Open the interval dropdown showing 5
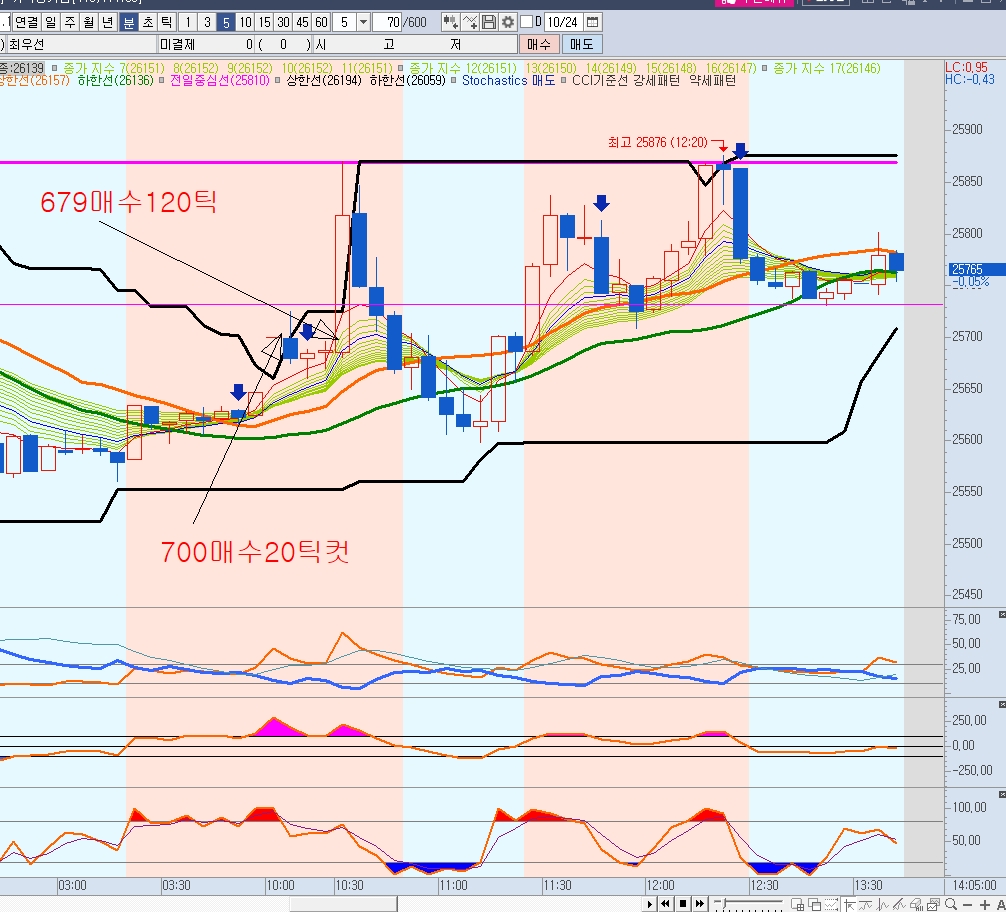Viewport: 1006px width, 912px height. [362, 22]
